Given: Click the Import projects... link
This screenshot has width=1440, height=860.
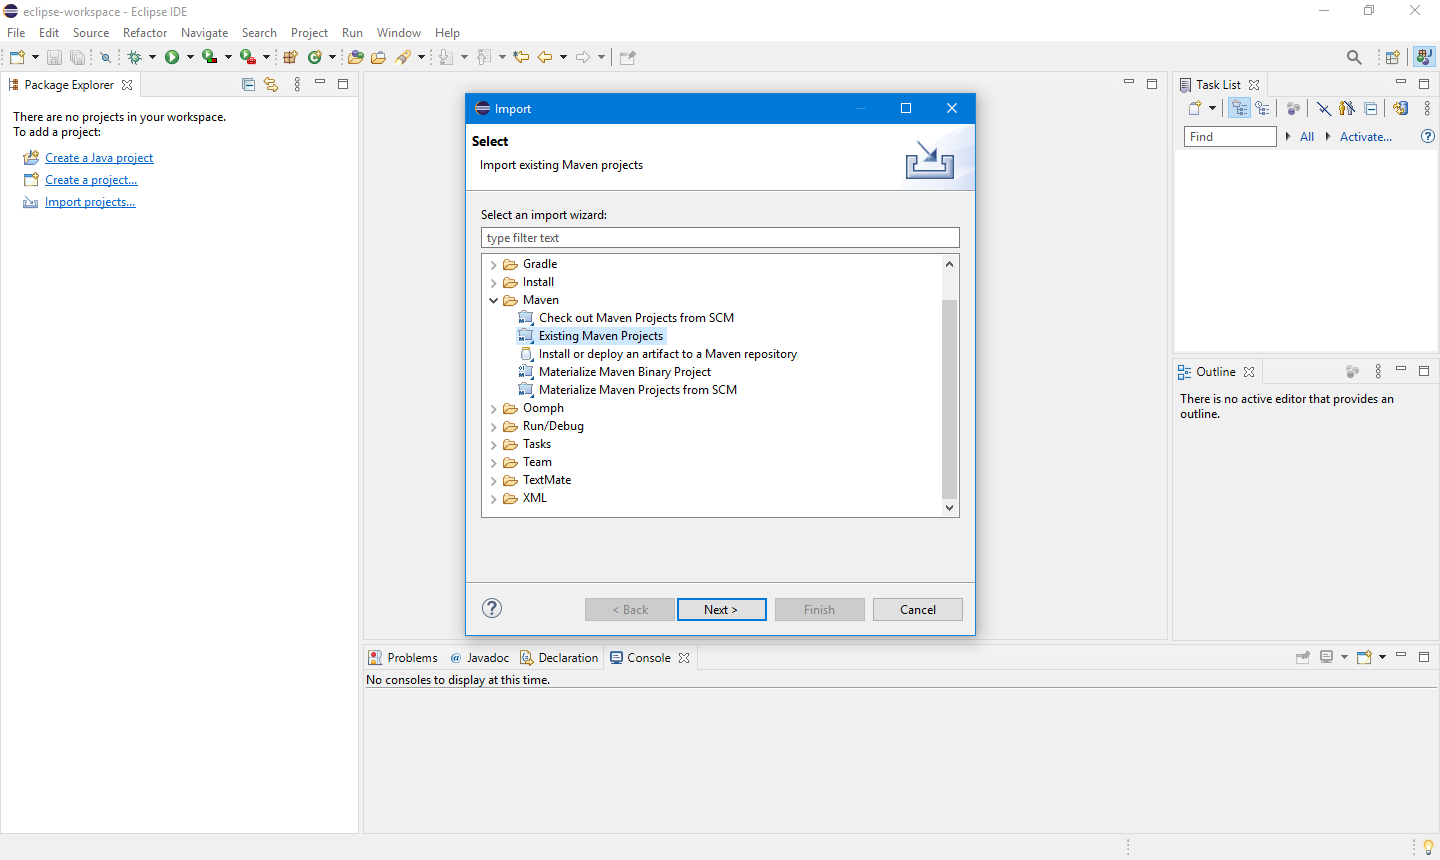Looking at the screenshot, I should click(x=90, y=202).
